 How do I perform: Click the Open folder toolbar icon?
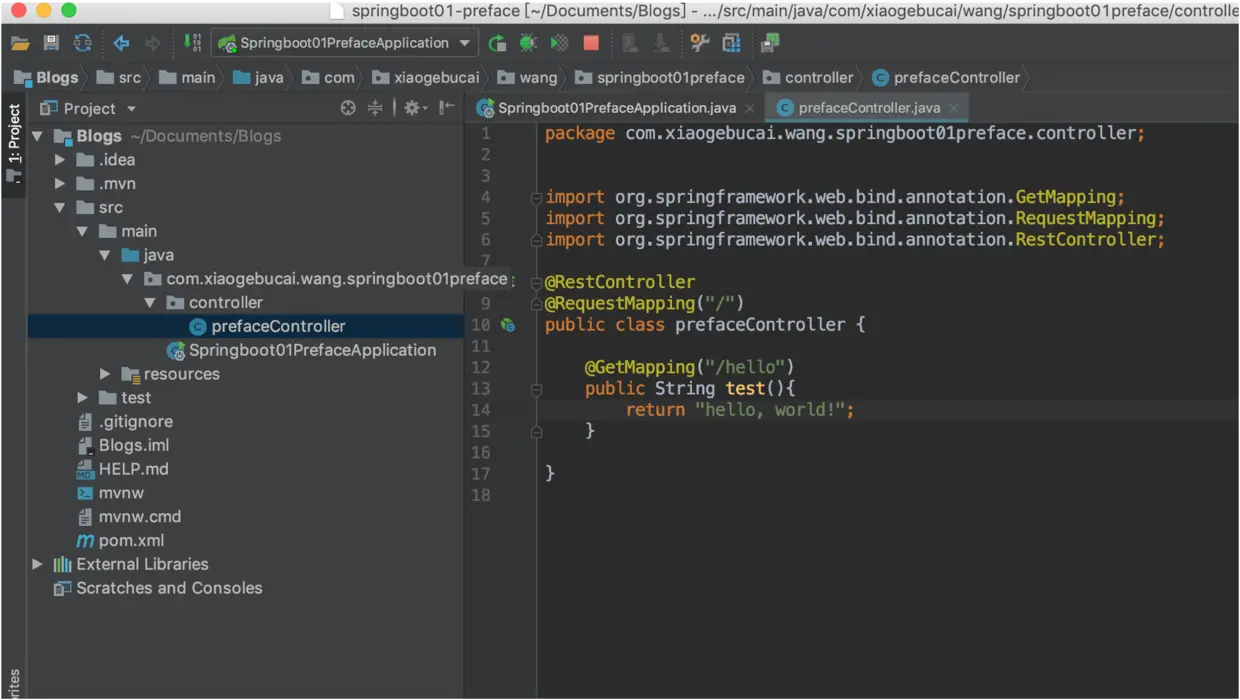(20, 44)
